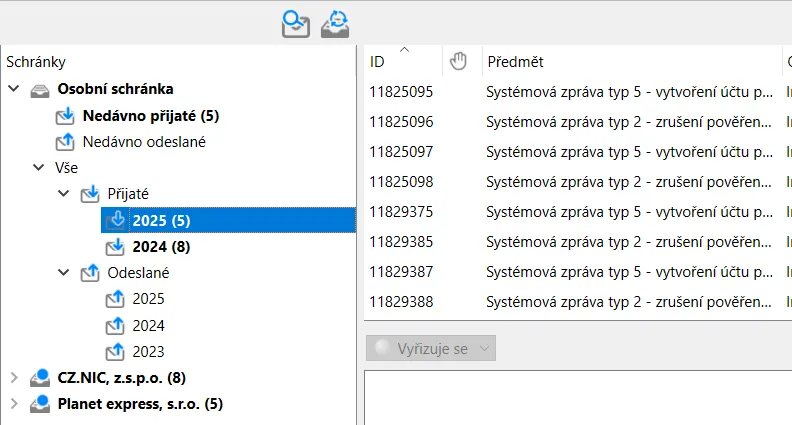Open the Vyřizuje se status dropdown

(x=431, y=348)
